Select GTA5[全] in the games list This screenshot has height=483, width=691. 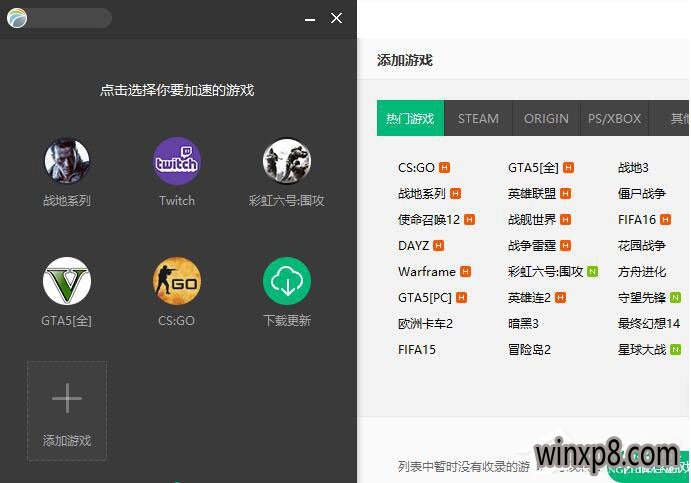pyautogui.click(x=533, y=167)
